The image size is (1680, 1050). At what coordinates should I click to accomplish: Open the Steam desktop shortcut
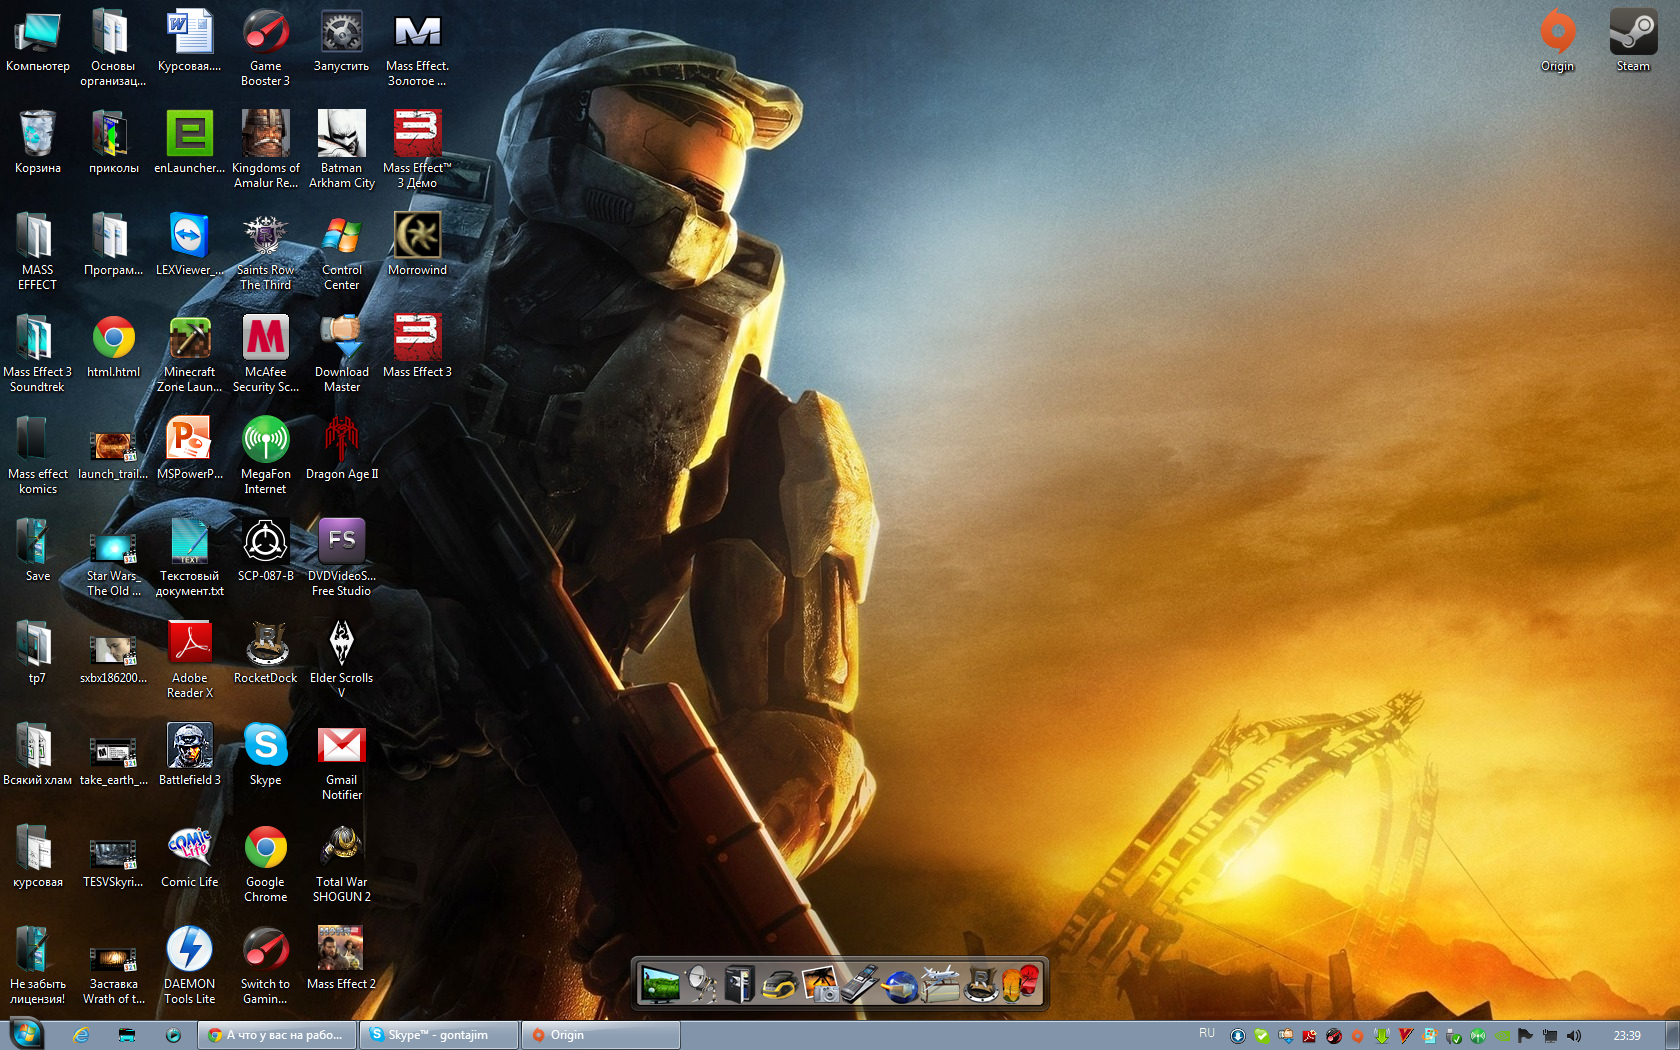1633,40
